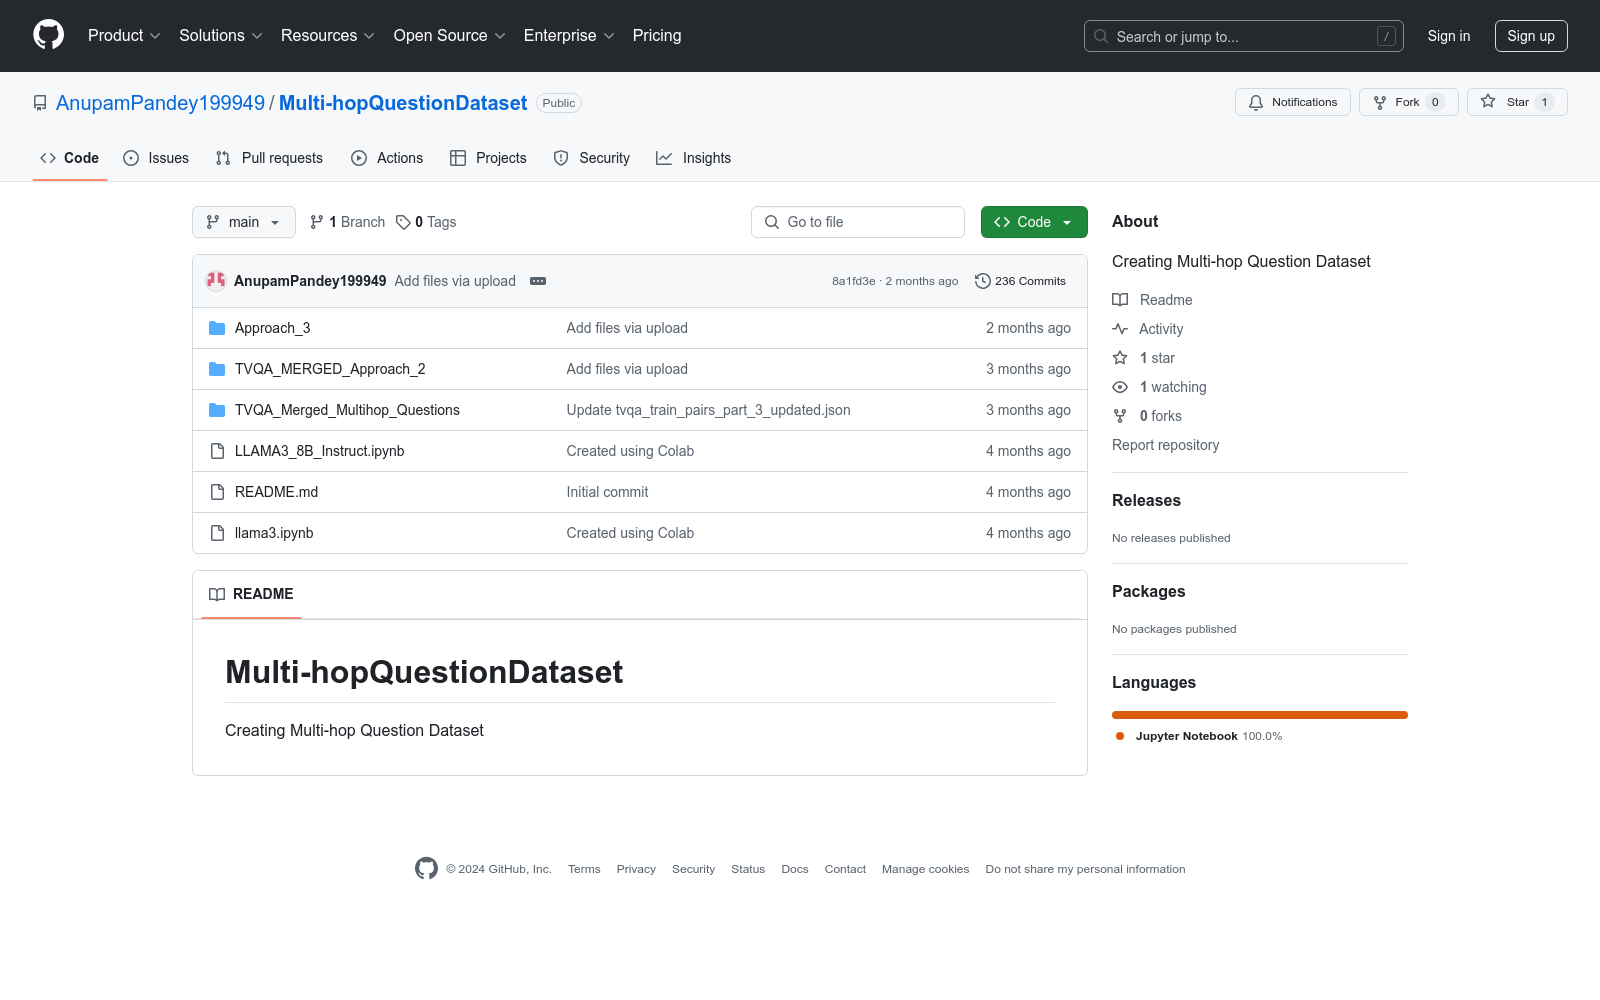Open the Manage cookies footer link

tap(926, 869)
